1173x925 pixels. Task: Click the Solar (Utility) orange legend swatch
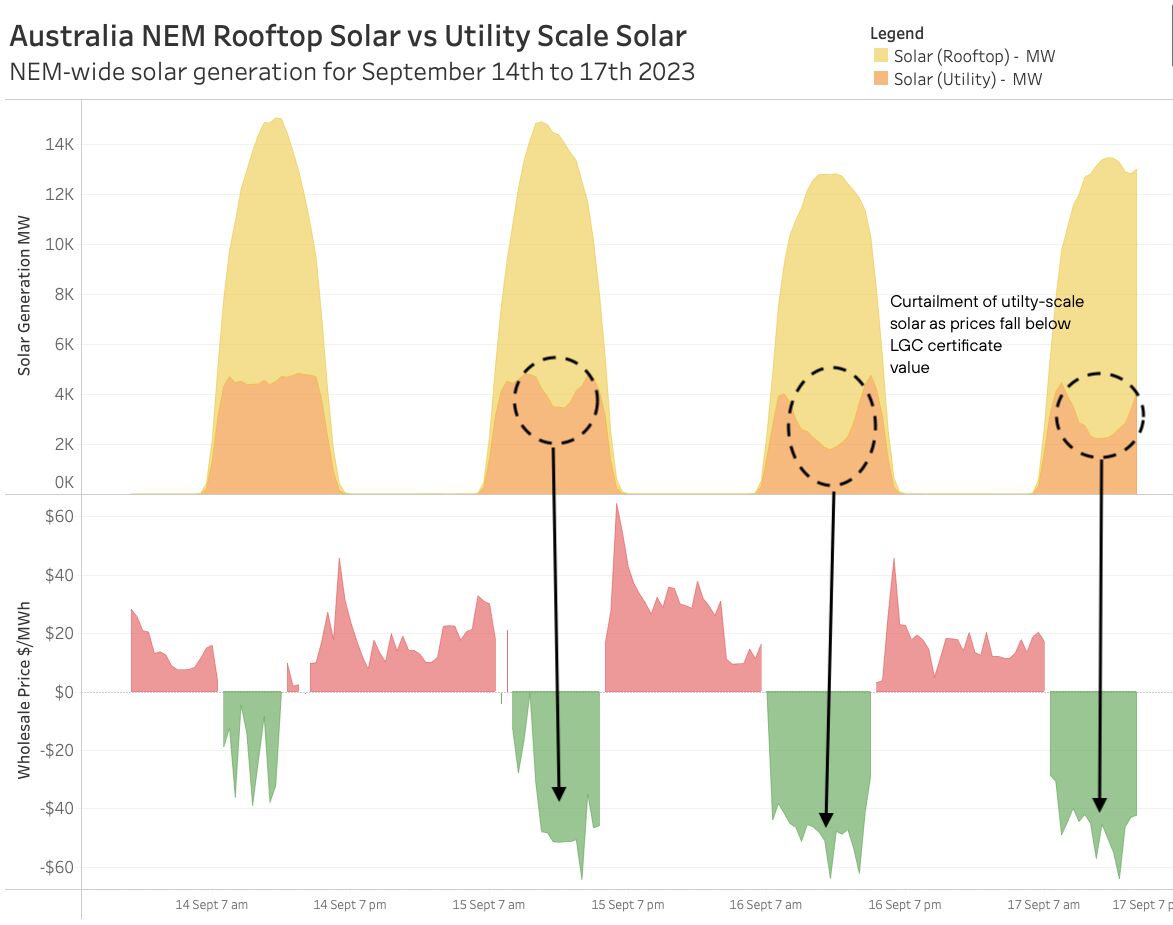[x=880, y=79]
